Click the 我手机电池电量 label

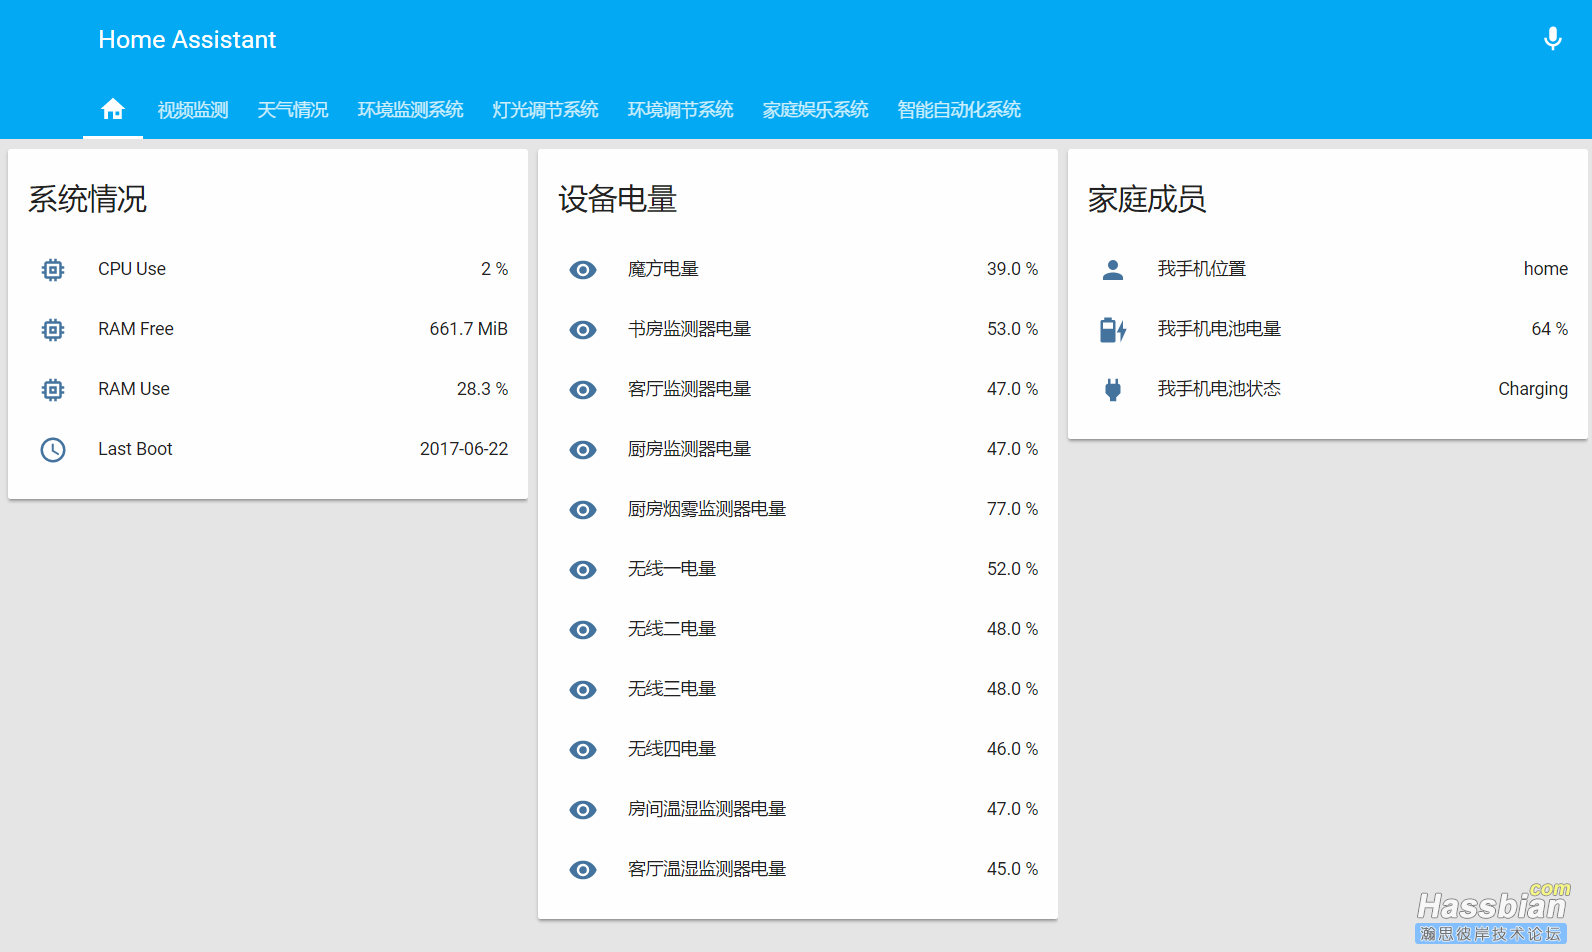pyautogui.click(x=1219, y=329)
